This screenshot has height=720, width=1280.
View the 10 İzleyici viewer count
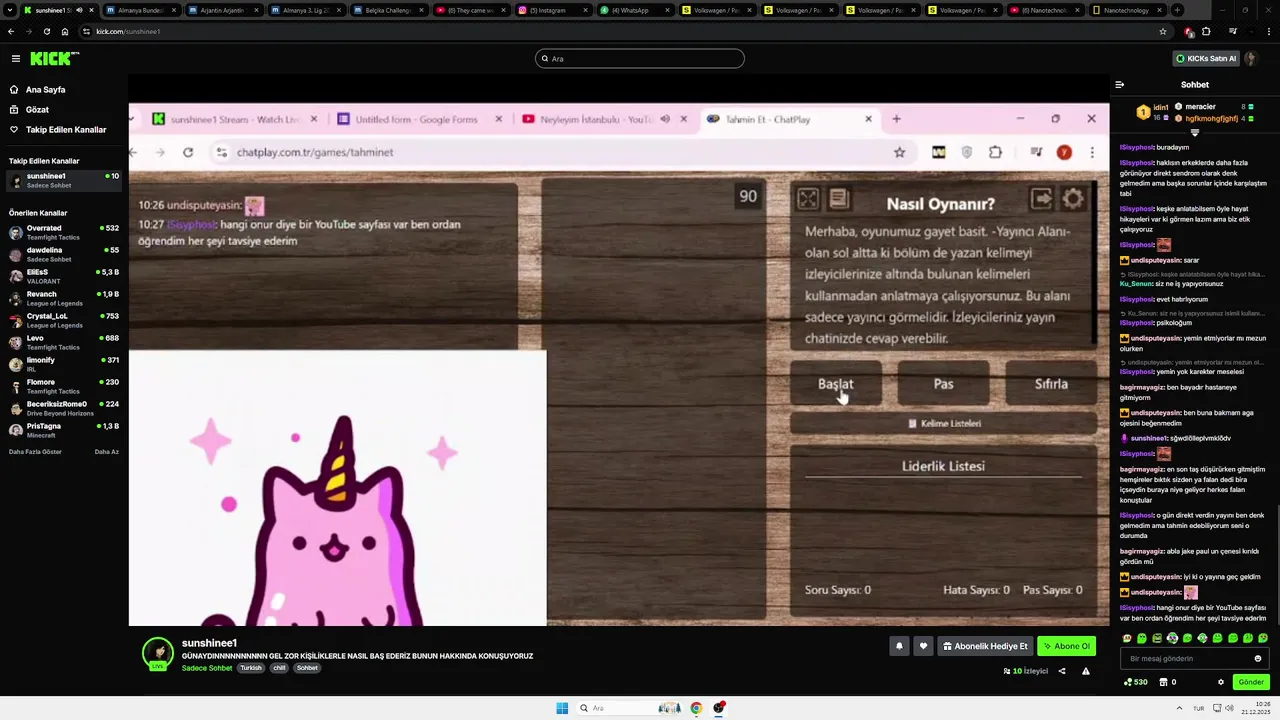(1026, 671)
